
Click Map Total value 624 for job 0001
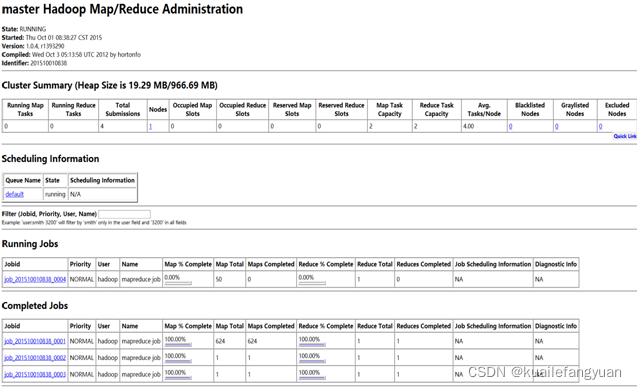[220, 341]
